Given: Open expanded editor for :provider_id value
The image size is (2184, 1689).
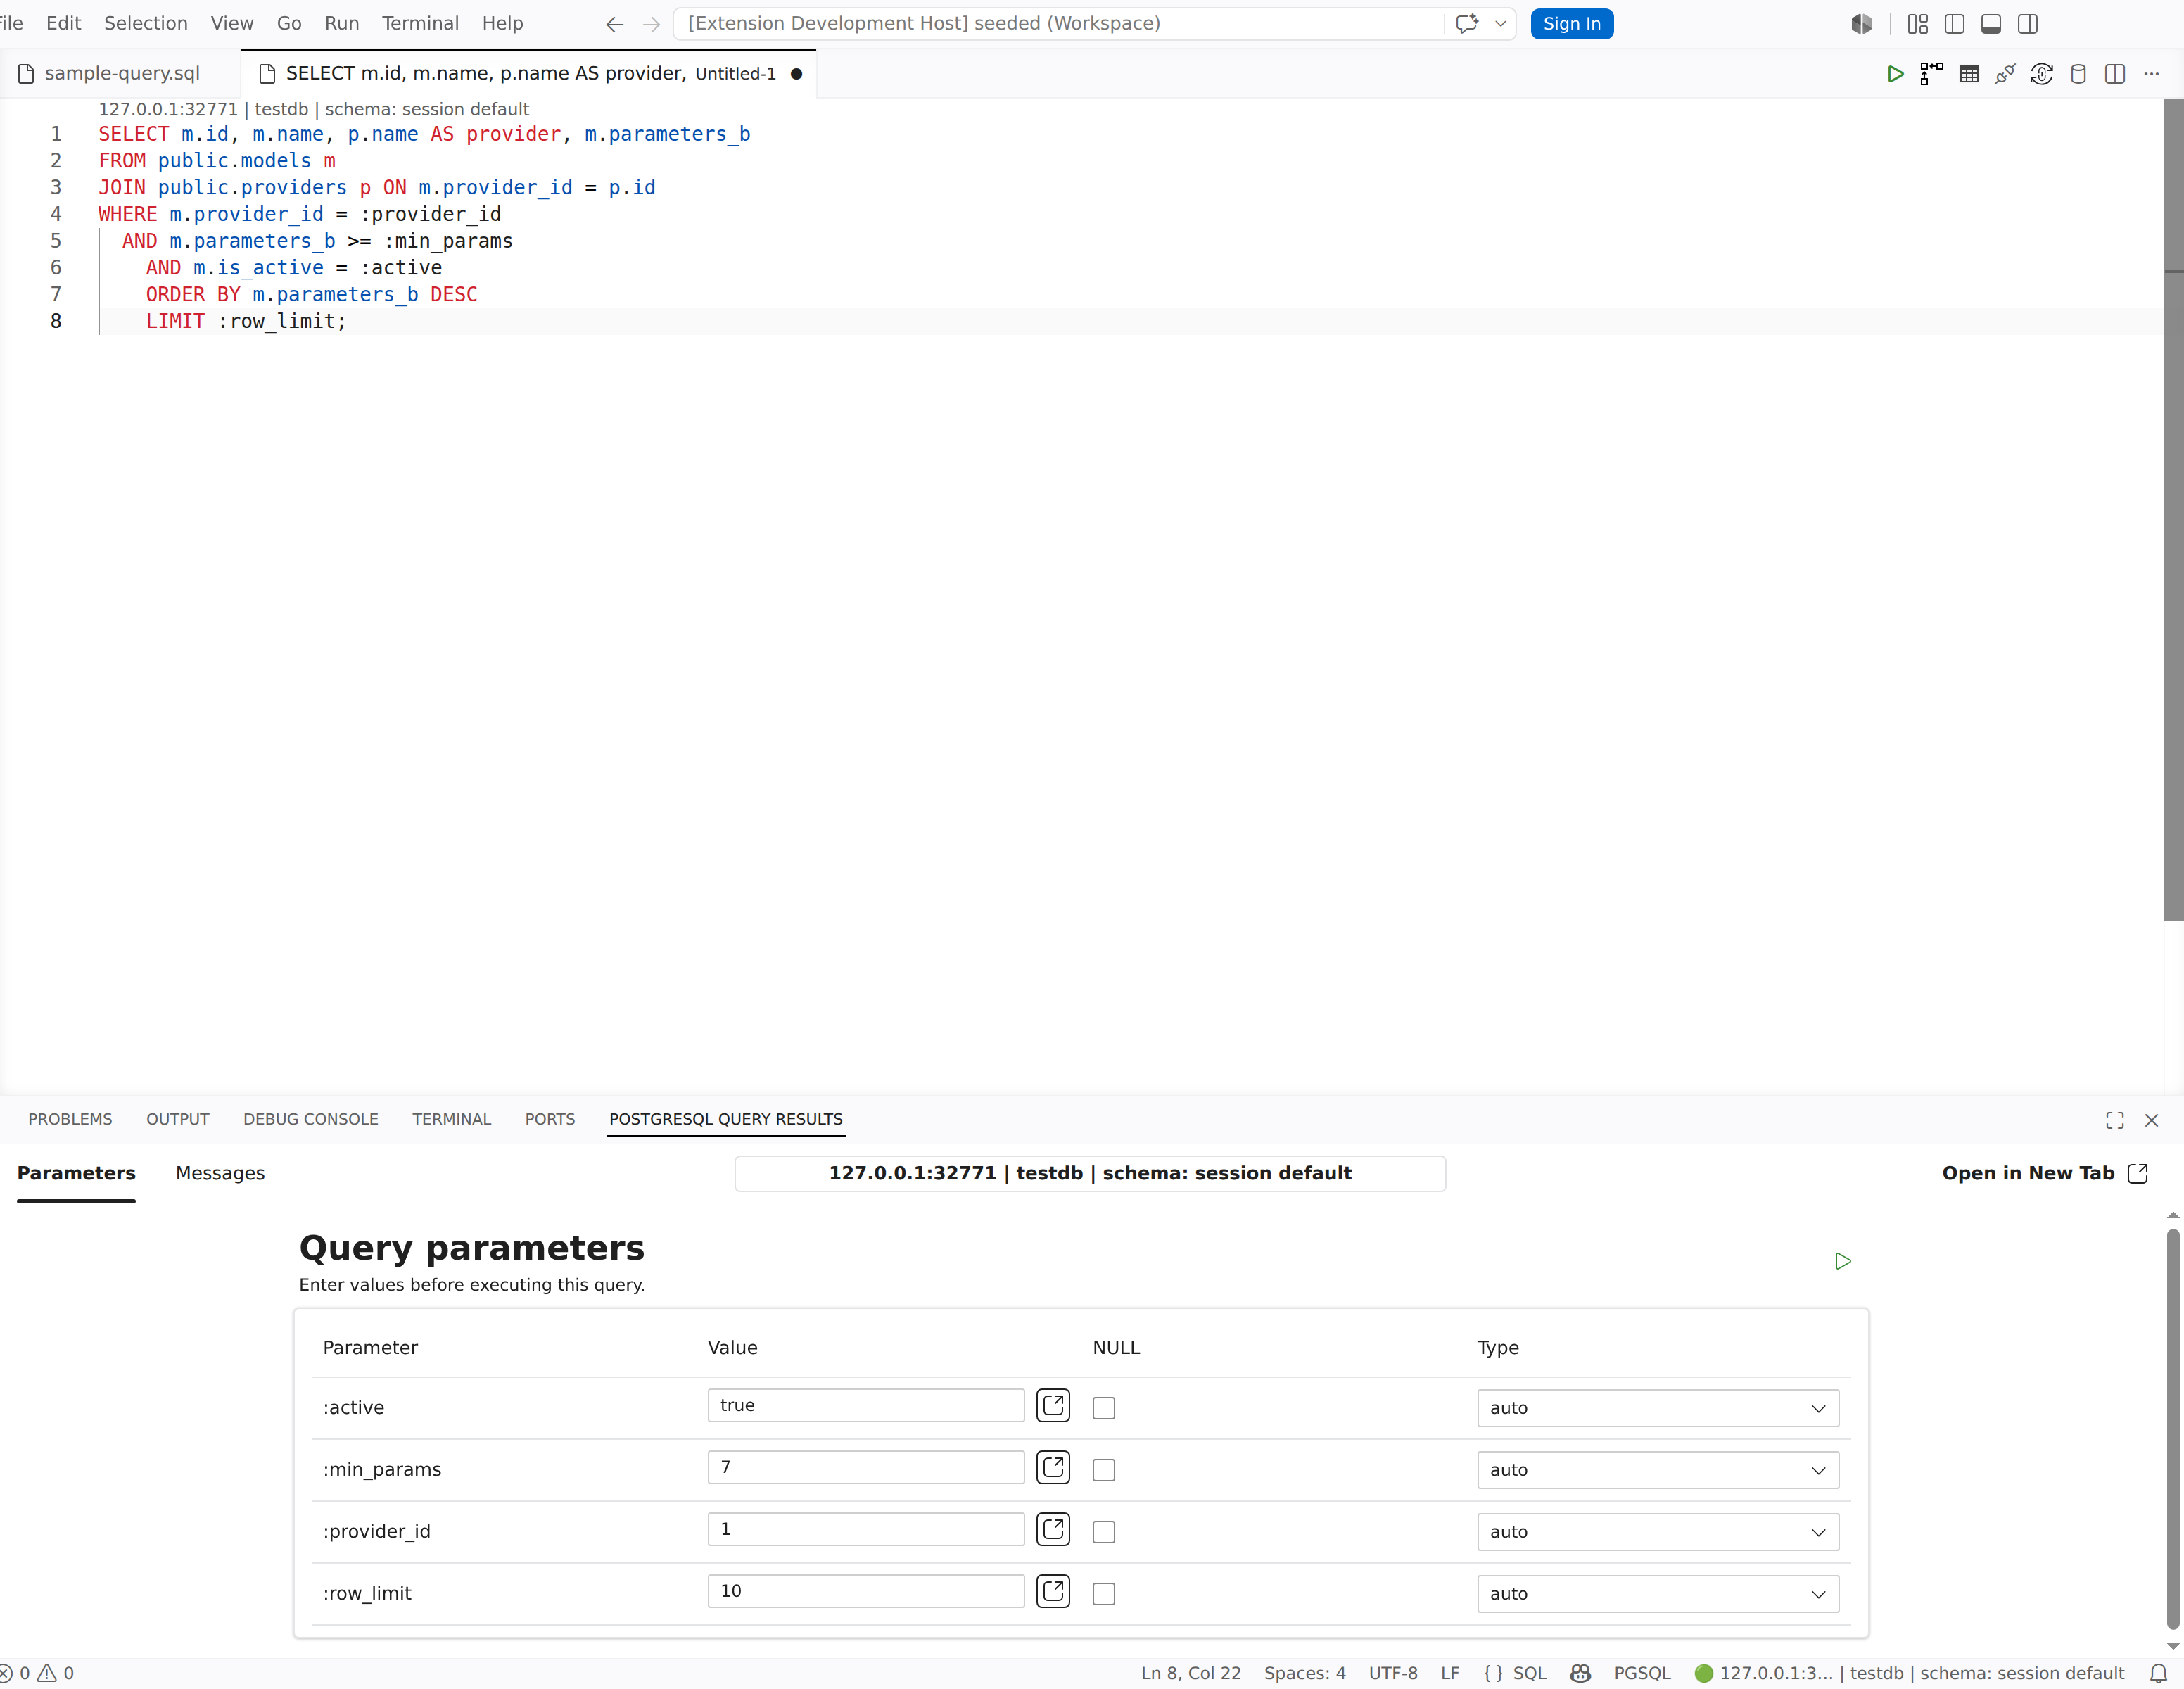Looking at the screenshot, I should (x=1053, y=1529).
